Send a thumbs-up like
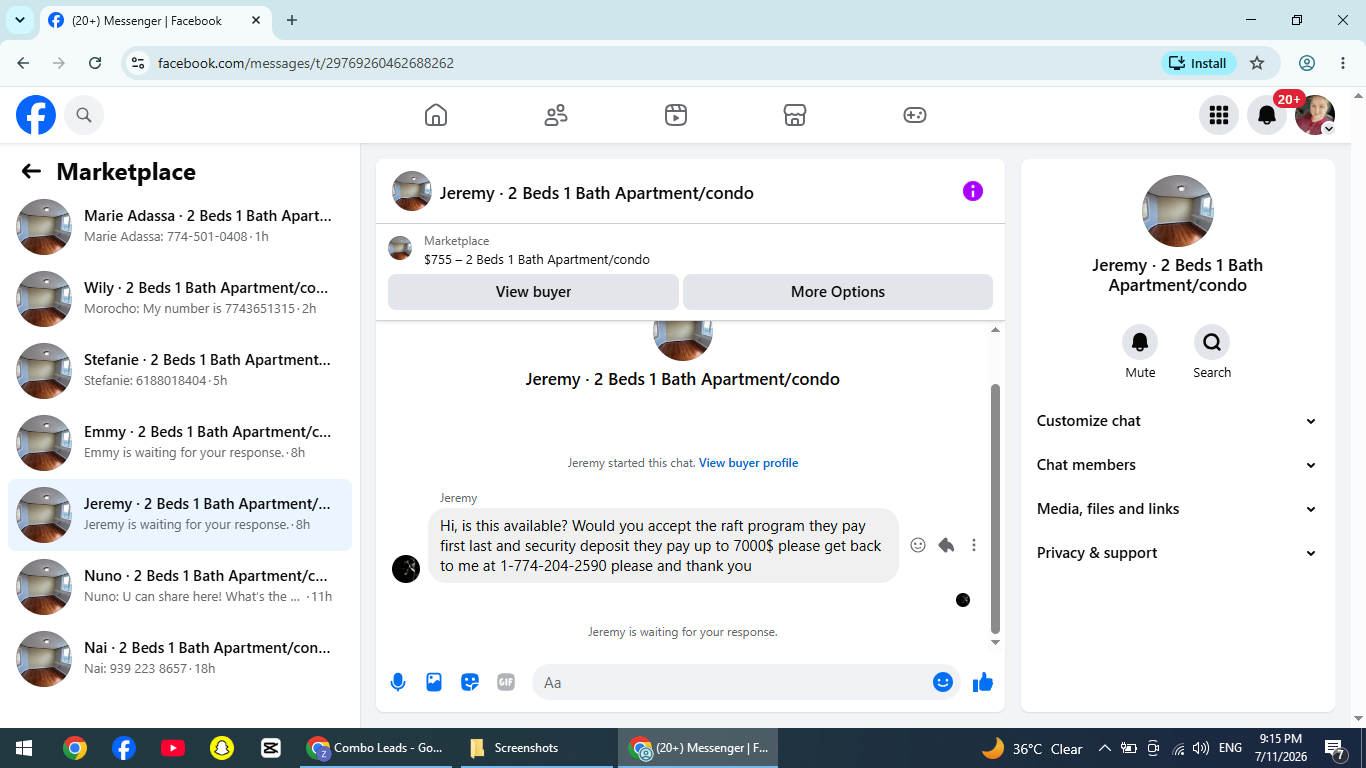Viewport: 1366px width, 768px height. (983, 682)
